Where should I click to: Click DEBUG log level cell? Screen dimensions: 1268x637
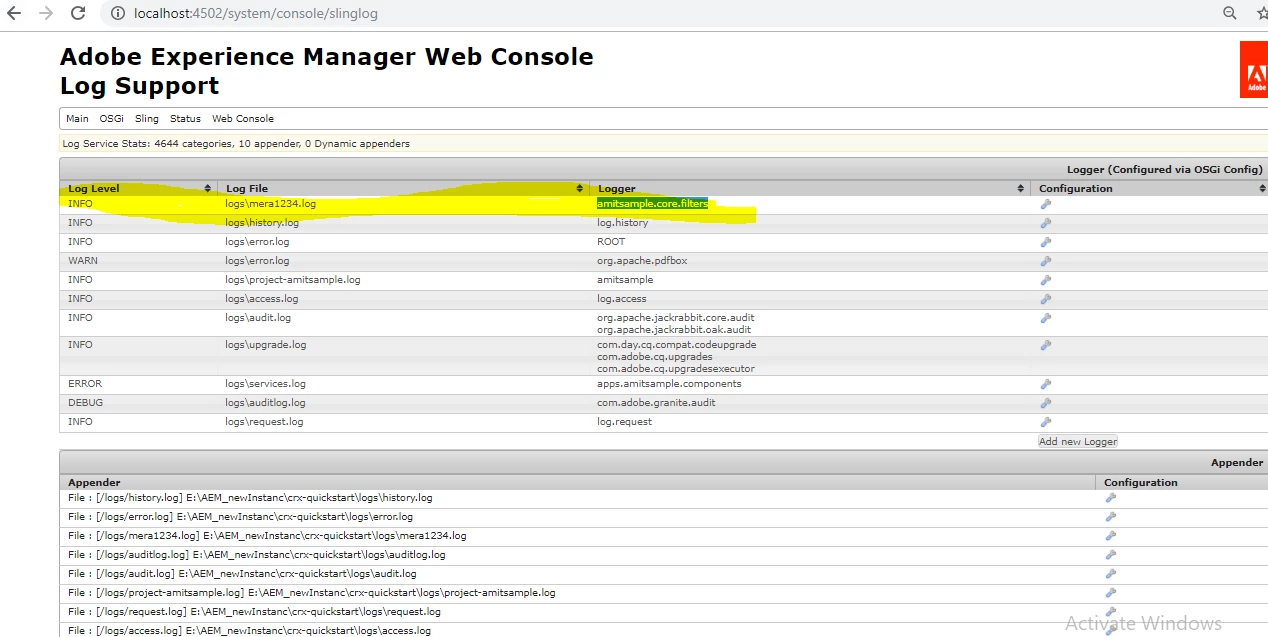coord(85,403)
